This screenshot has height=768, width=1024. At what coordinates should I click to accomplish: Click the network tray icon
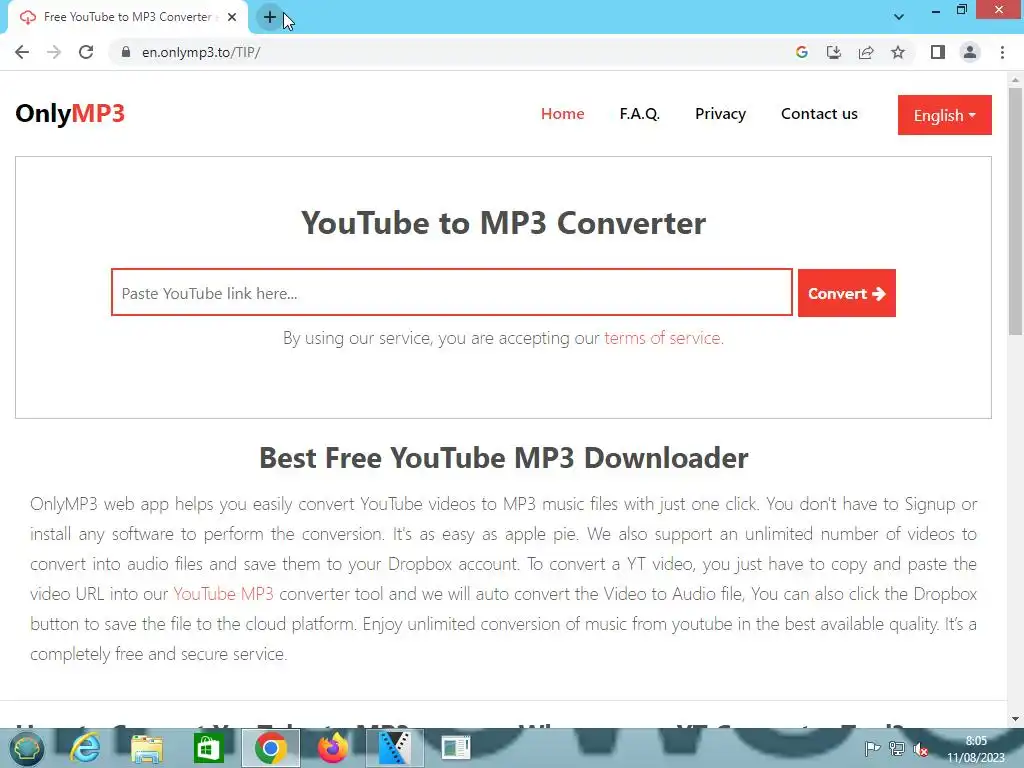(897, 749)
